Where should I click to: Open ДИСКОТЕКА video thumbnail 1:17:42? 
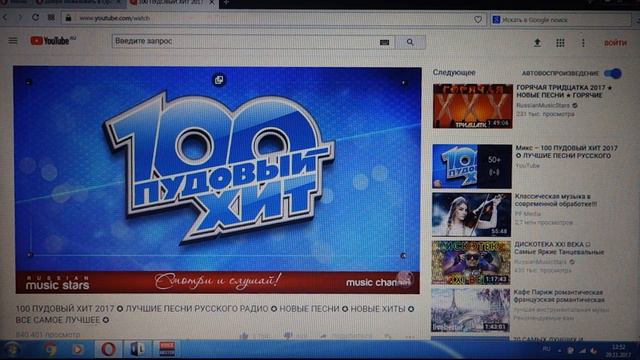[471, 262]
